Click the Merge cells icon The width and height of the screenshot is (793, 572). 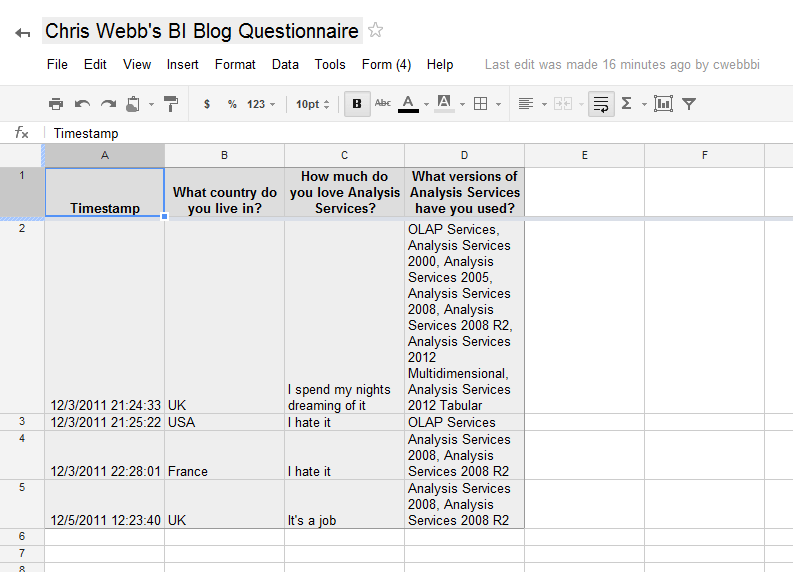pyautogui.click(x=563, y=104)
